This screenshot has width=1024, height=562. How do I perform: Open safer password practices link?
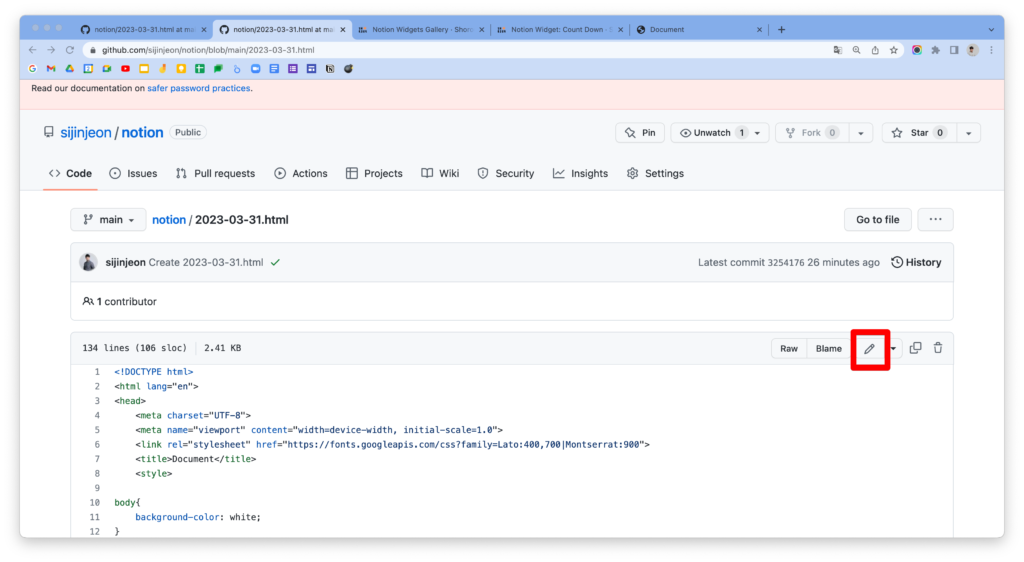(x=199, y=88)
